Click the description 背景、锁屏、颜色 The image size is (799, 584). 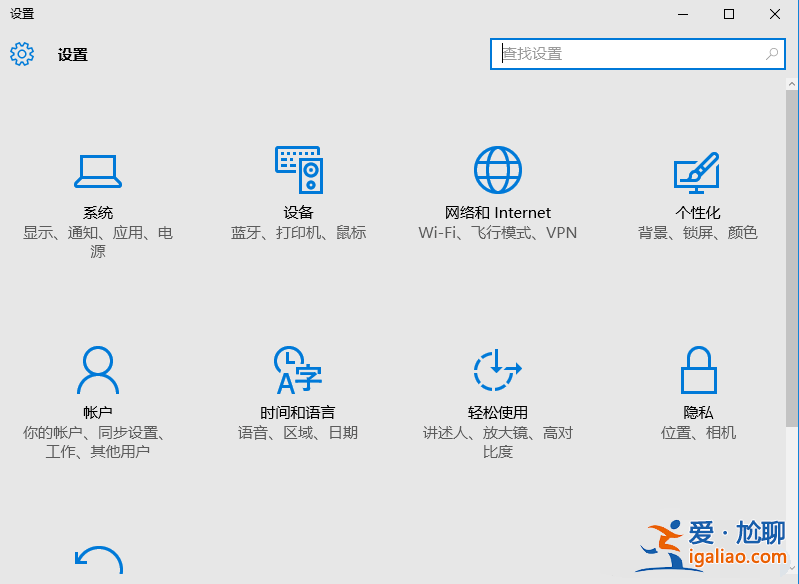click(698, 233)
